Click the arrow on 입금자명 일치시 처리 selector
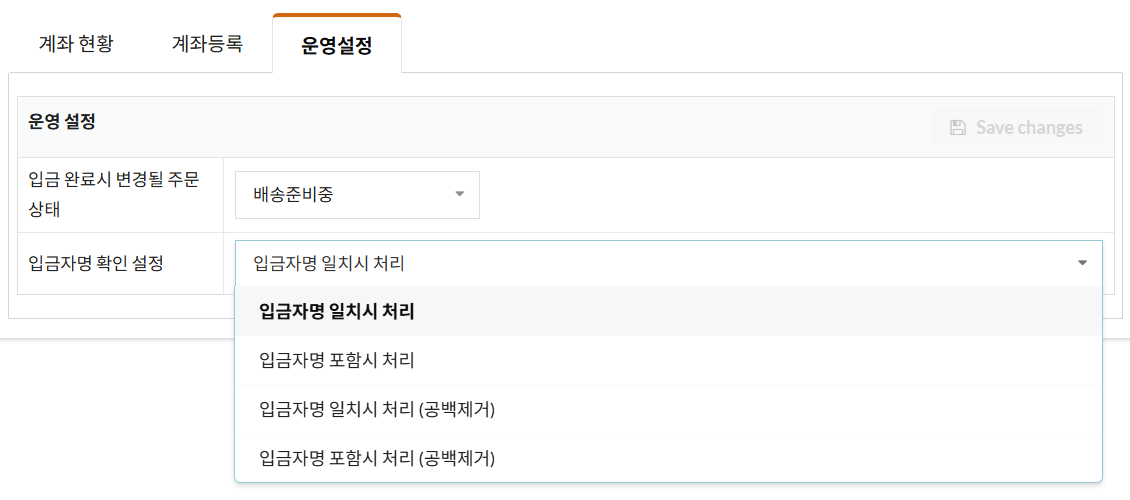1130x500 pixels. click(x=1082, y=263)
